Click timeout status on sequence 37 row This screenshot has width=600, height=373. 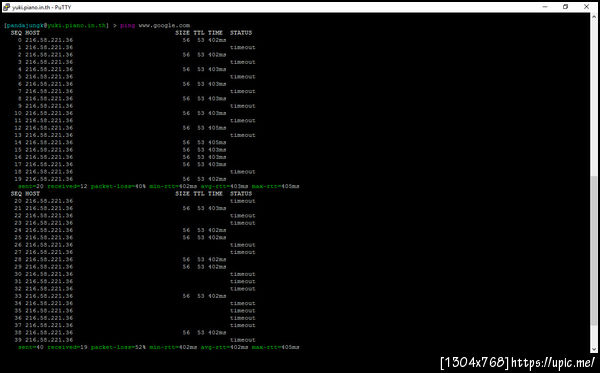pyautogui.click(x=243, y=325)
